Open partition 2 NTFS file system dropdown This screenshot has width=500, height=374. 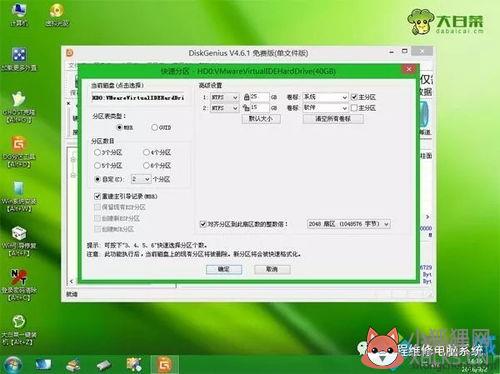click(x=224, y=108)
